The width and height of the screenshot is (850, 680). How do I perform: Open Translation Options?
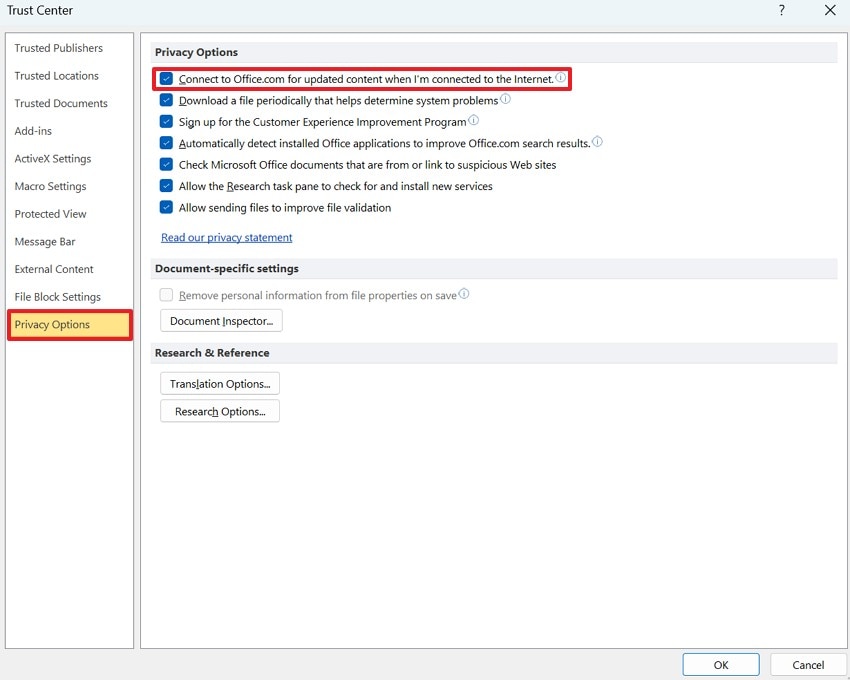pyautogui.click(x=219, y=383)
